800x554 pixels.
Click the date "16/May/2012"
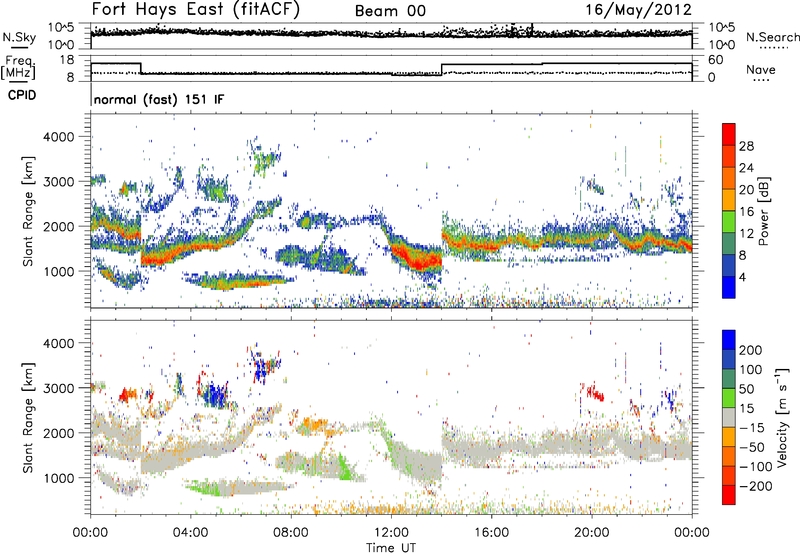coord(638,9)
